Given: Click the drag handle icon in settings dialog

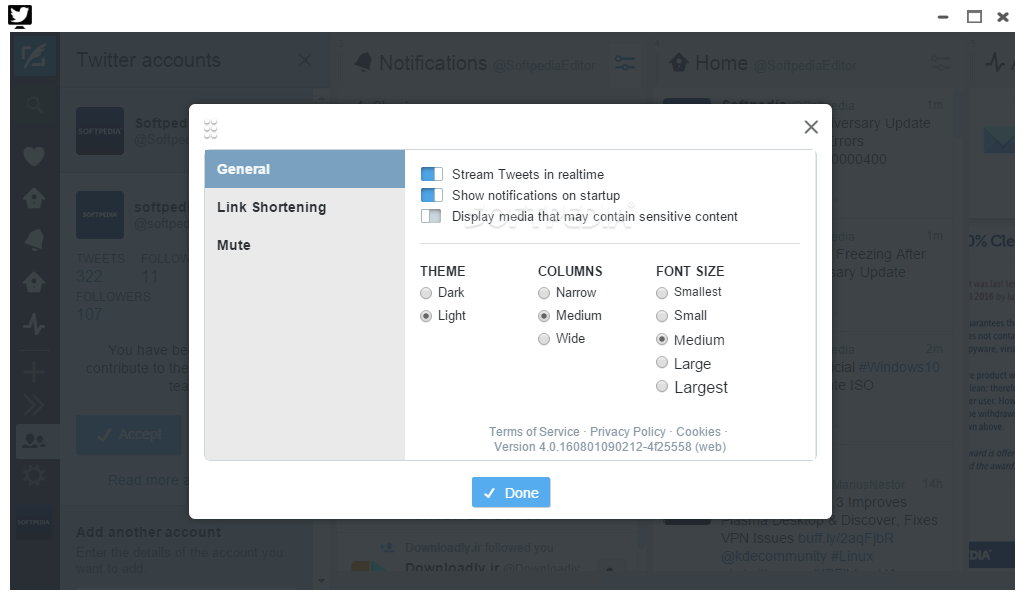Looking at the screenshot, I should [210, 129].
